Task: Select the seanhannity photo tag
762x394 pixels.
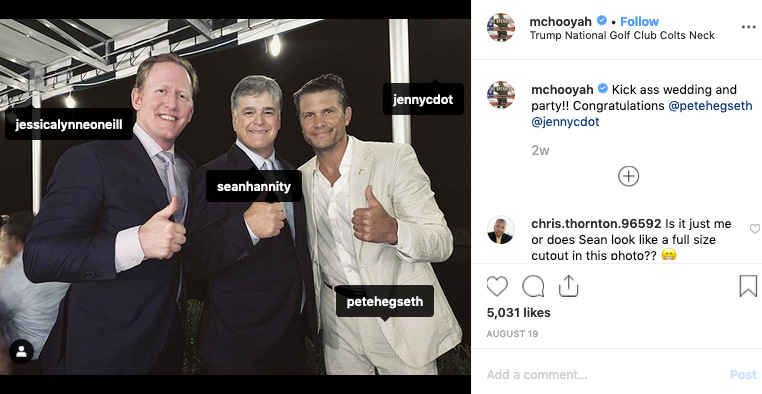Action: [x=254, y=186]
